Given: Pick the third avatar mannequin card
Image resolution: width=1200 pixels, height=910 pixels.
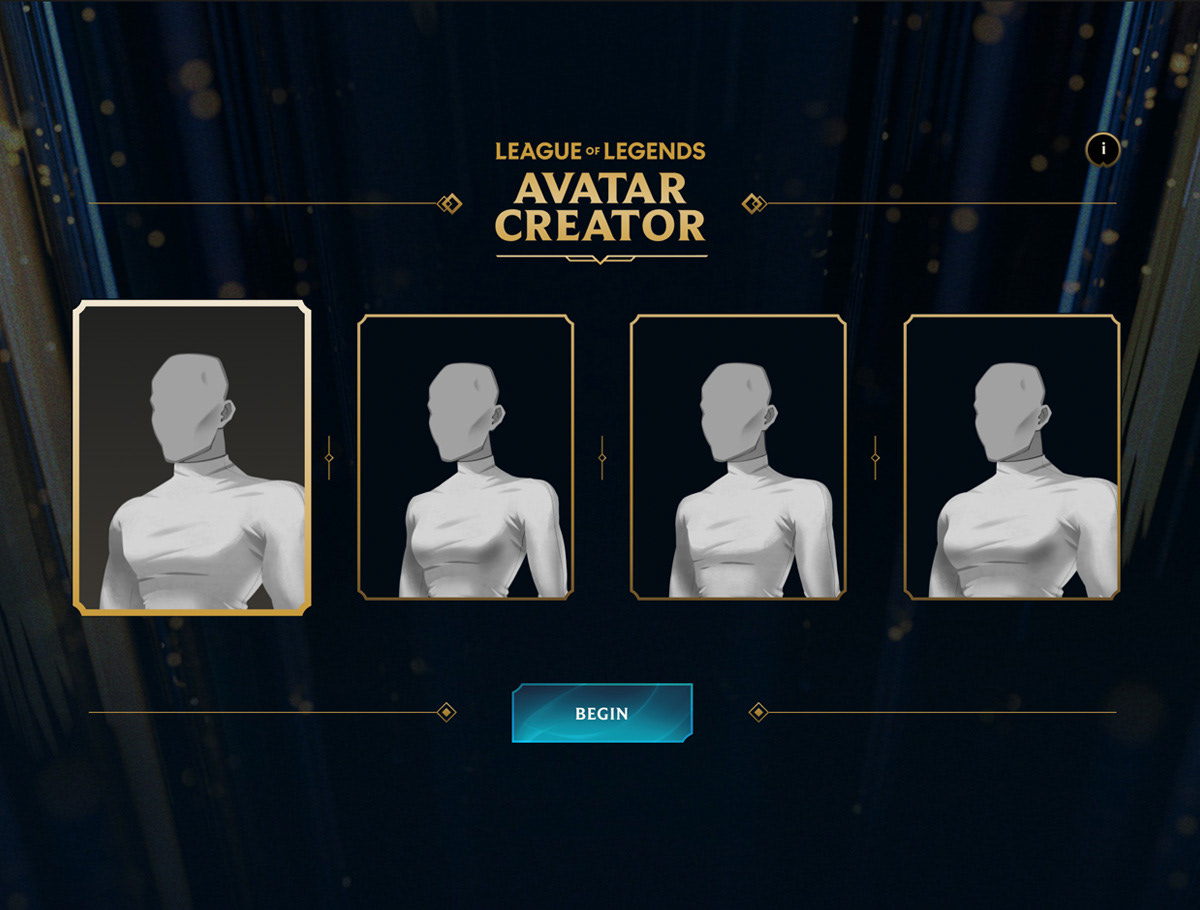Looking at the screenshot, I should click(x=739, y=457).
